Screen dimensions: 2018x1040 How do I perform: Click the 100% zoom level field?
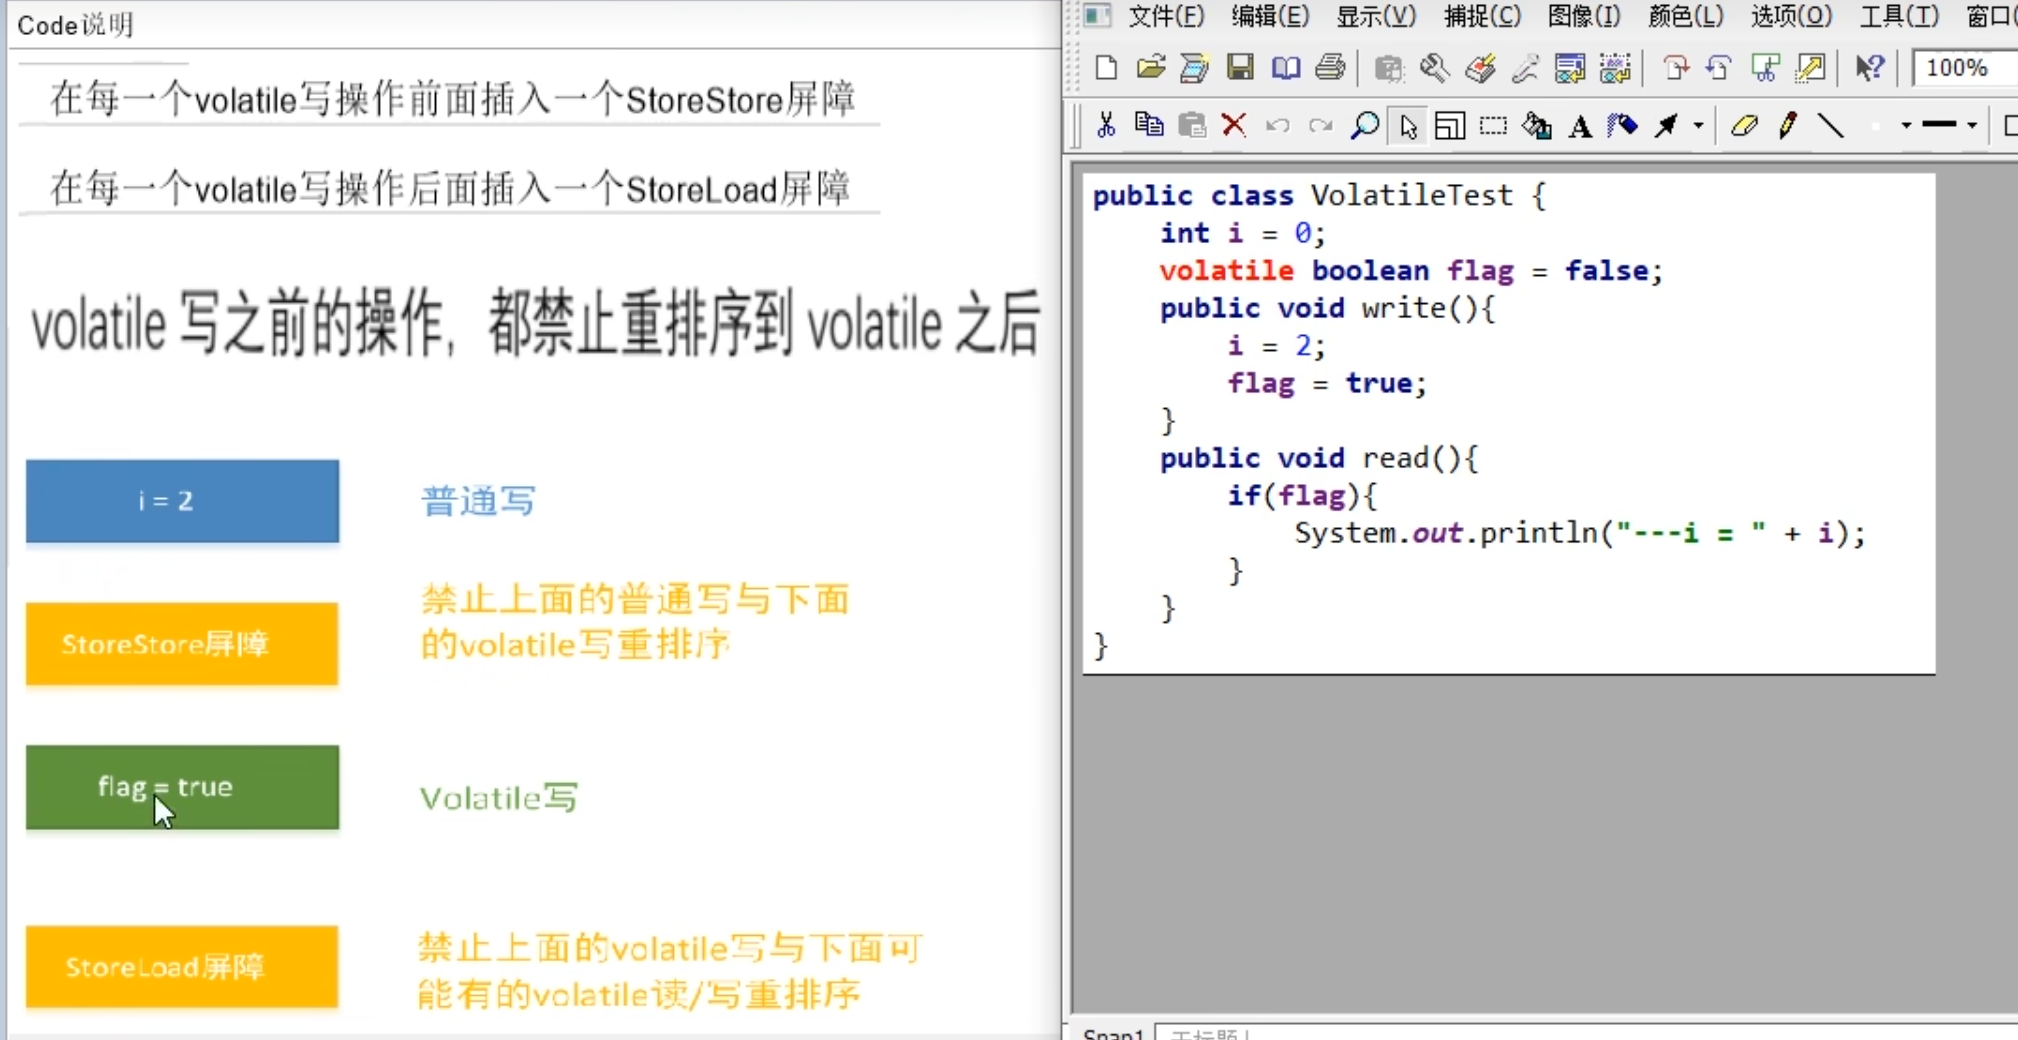[x=1958, y=67]
